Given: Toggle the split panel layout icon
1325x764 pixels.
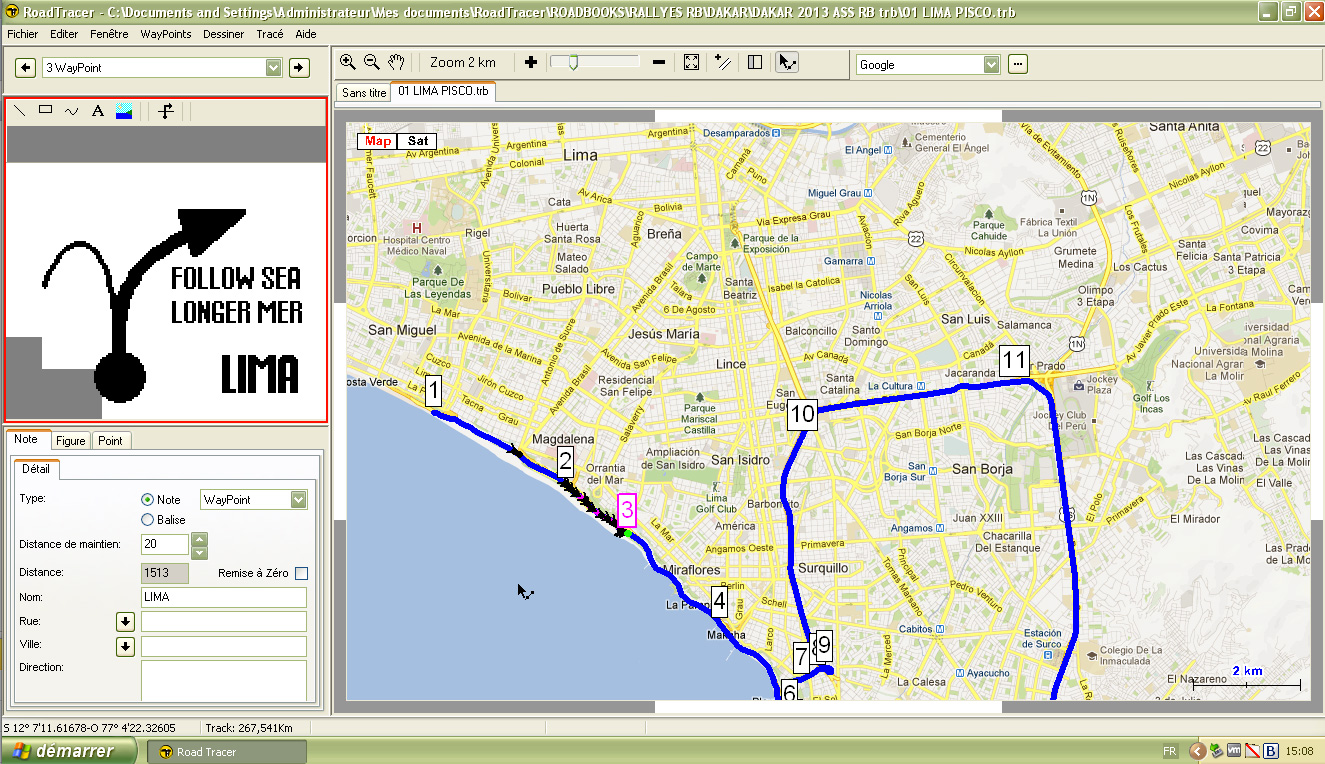Looking at the screenshot, I should [x=755, y=62].
